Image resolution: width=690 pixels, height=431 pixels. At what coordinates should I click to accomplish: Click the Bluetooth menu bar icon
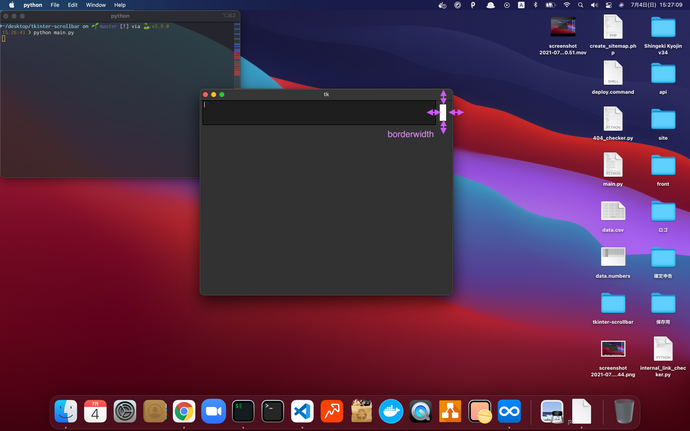[536, 5]
